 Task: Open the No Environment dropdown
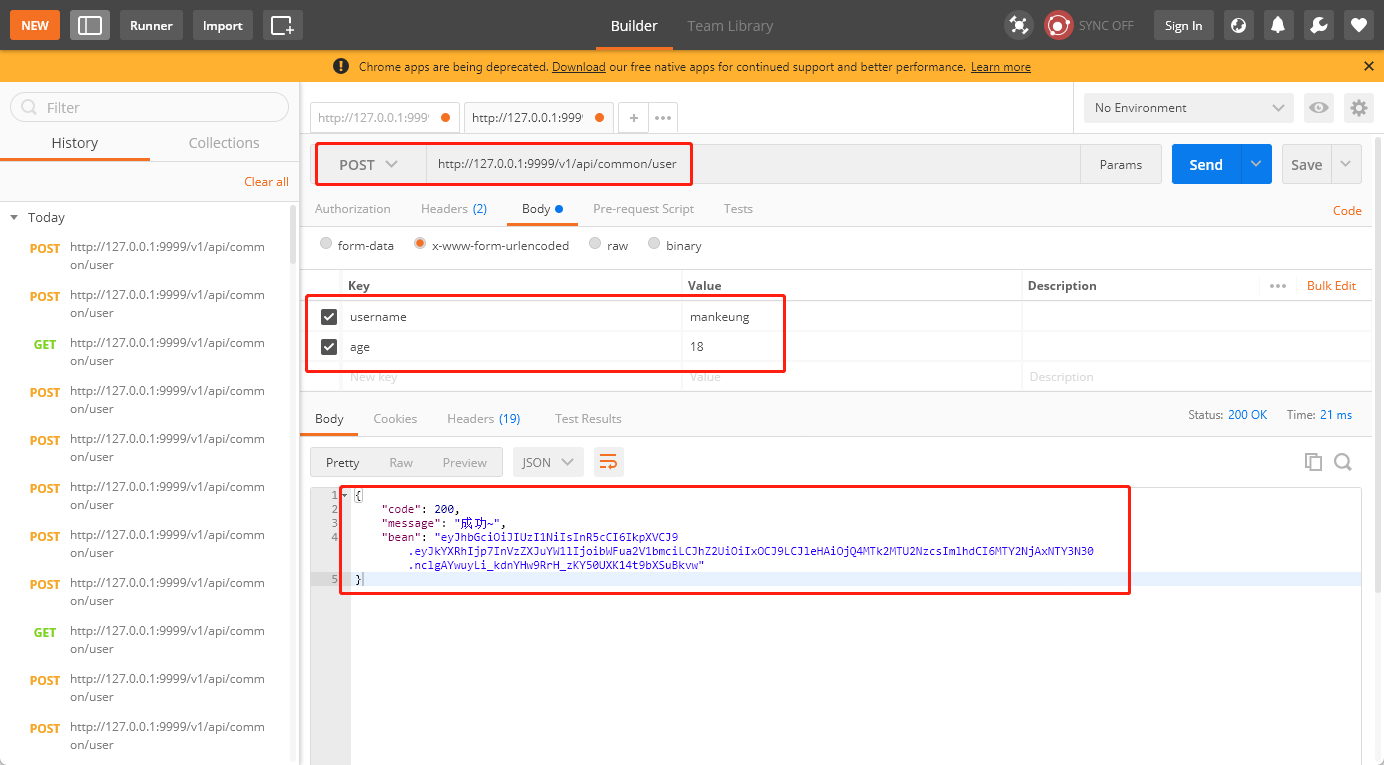1188,108
